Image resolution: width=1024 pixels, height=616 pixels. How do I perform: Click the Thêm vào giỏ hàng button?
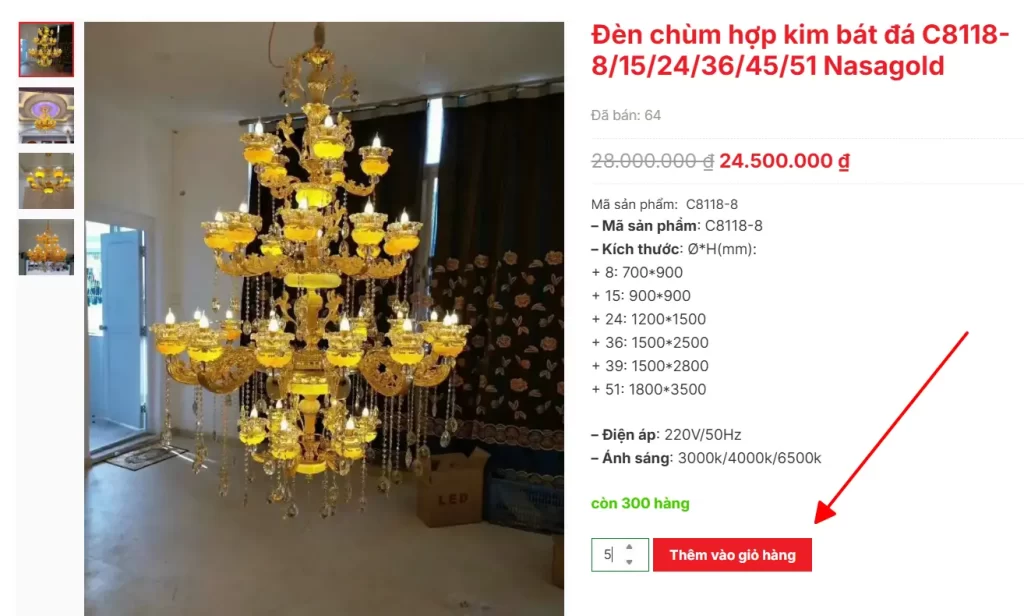(732, 555)
